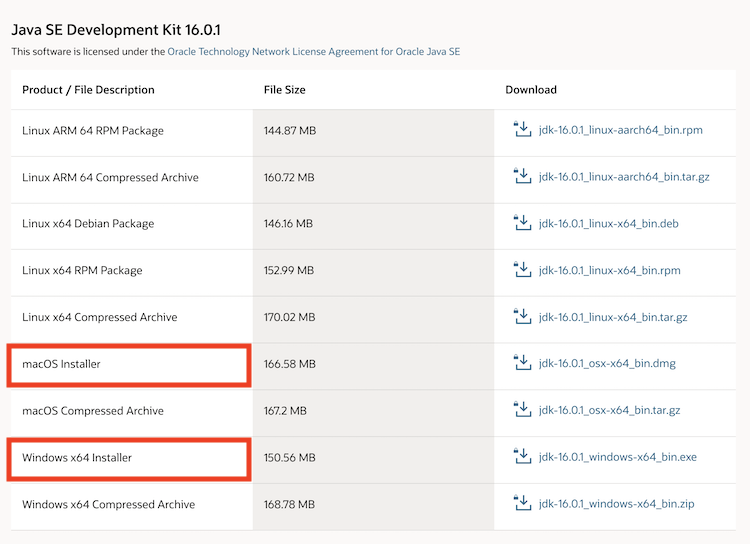Select 'Linux ARM 64 RPM Package' text
The image size is (750, 544).
(93, 131)
